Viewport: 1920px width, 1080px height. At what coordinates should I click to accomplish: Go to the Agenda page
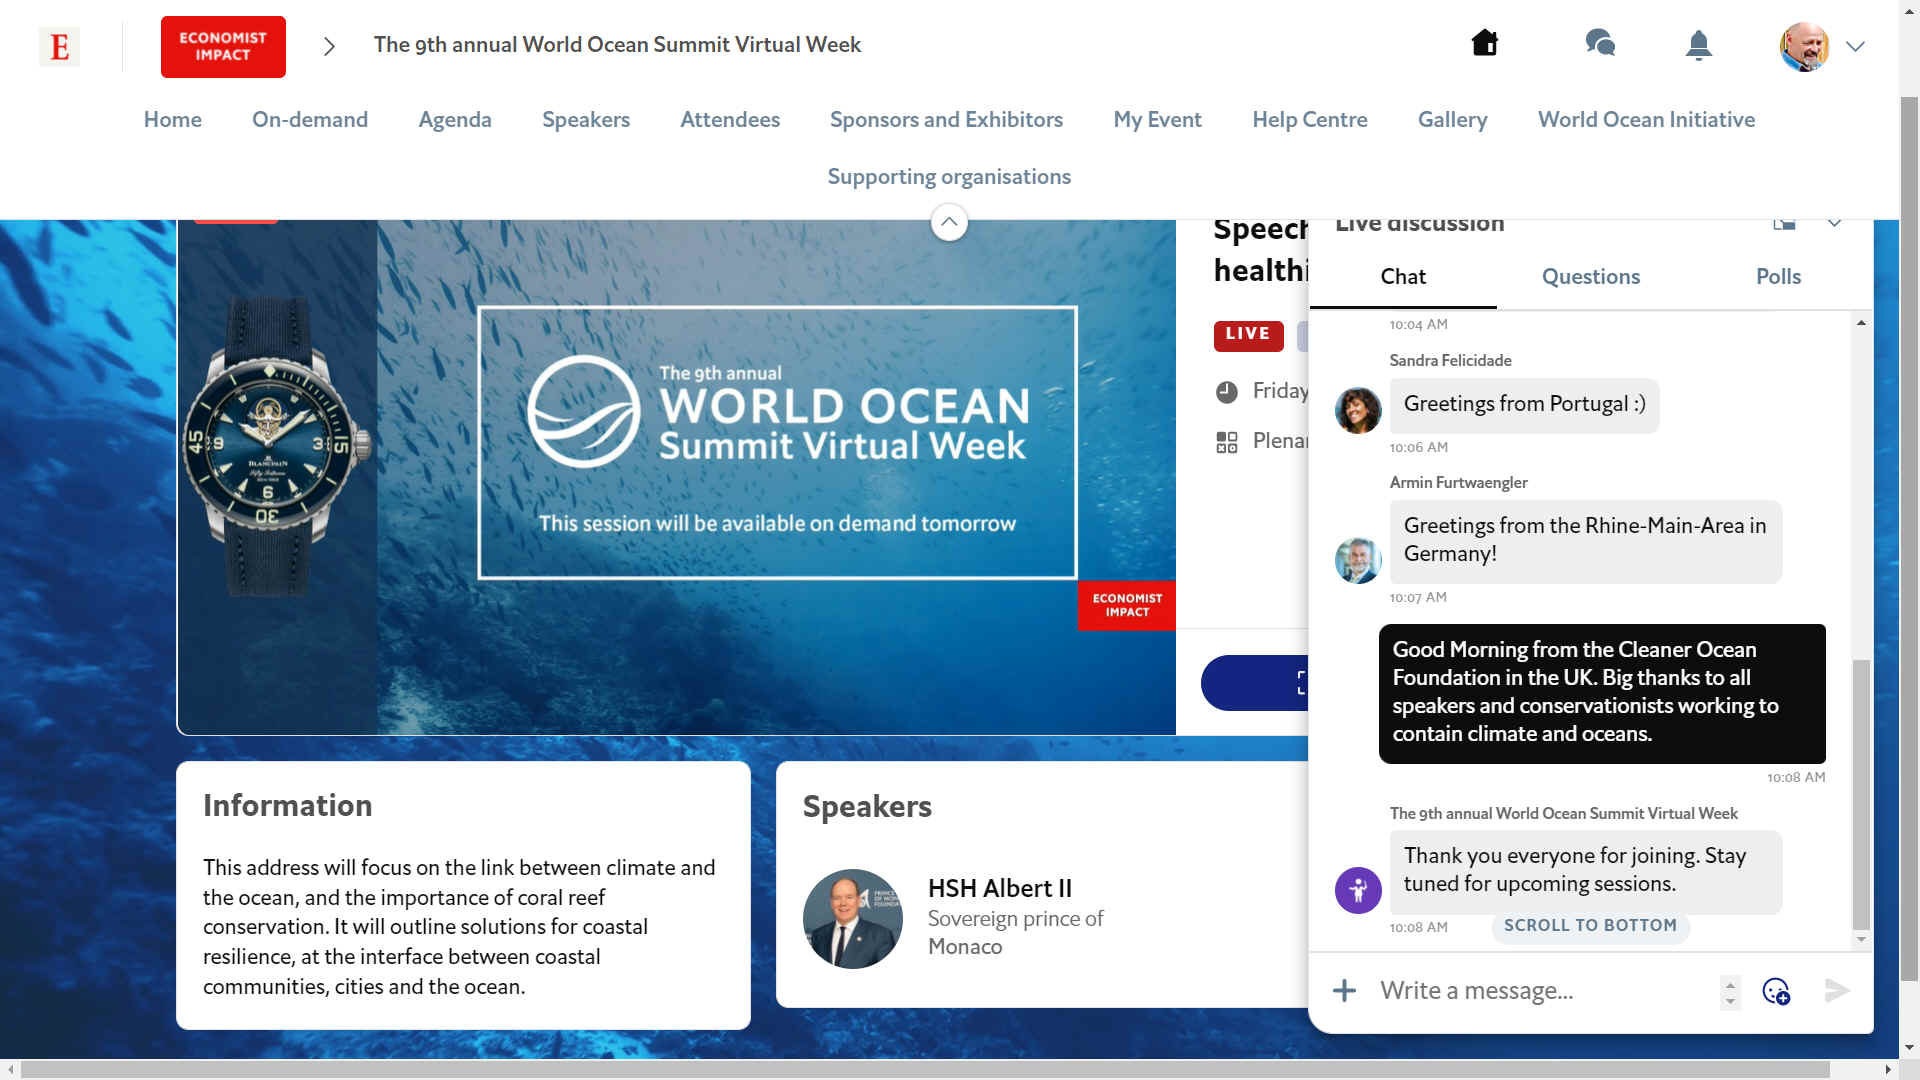click(x=455, y=120)
